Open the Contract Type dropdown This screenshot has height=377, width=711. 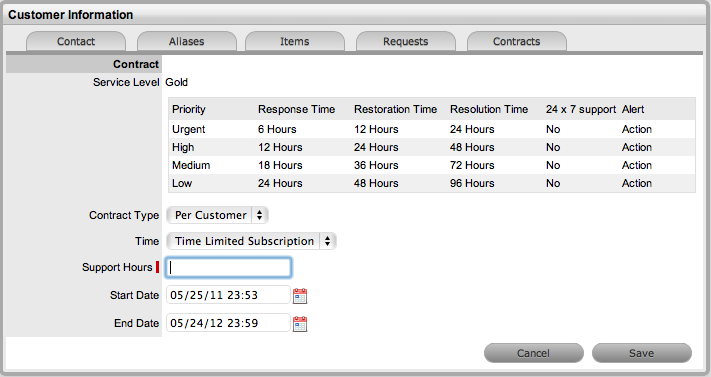(x=217, y=215)
